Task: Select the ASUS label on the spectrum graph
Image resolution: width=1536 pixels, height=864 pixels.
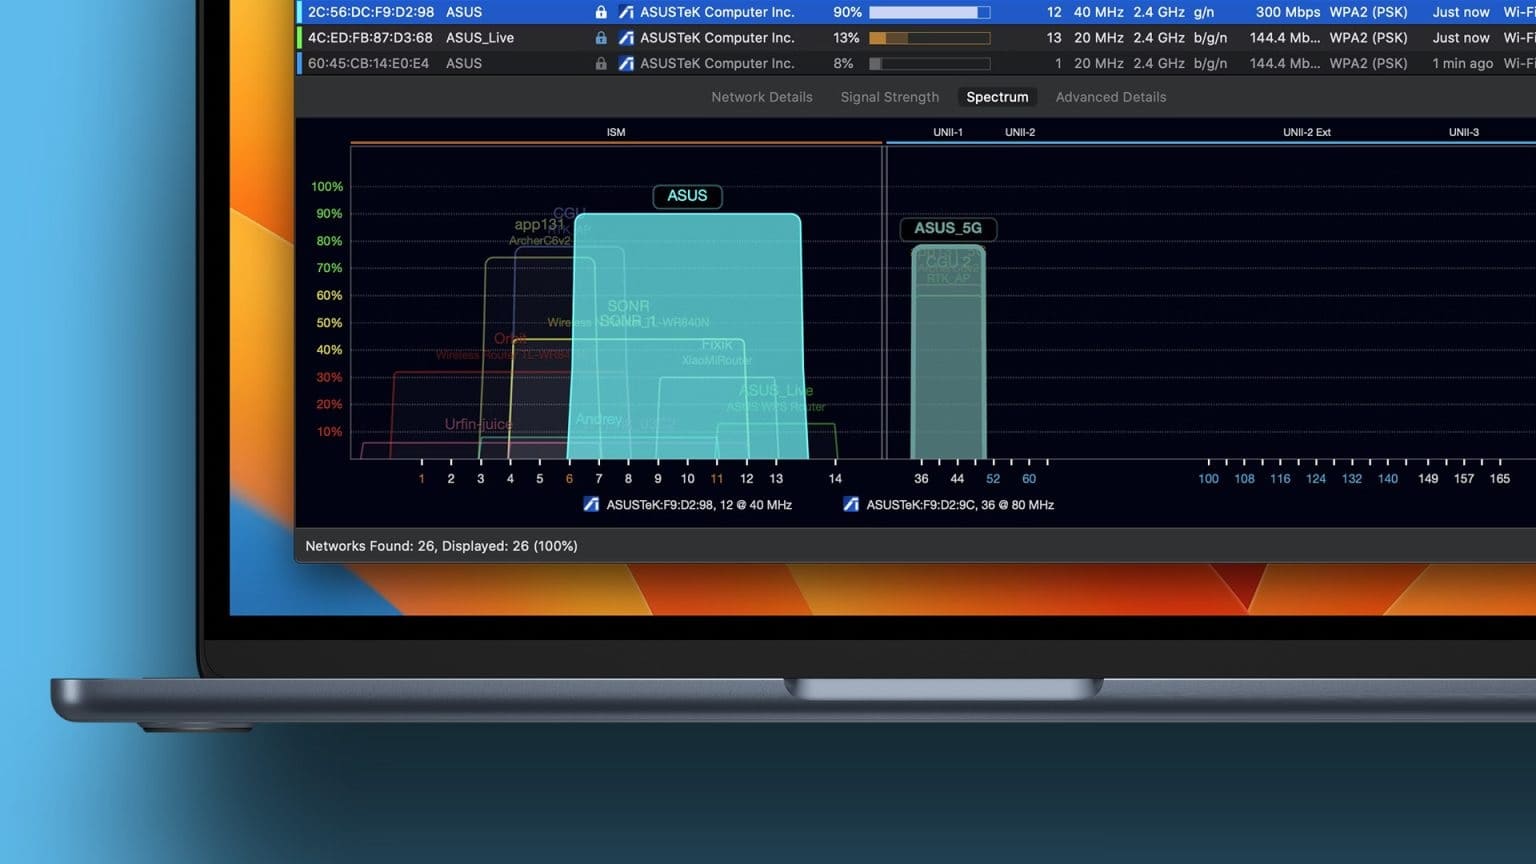Action: [687, 196]
